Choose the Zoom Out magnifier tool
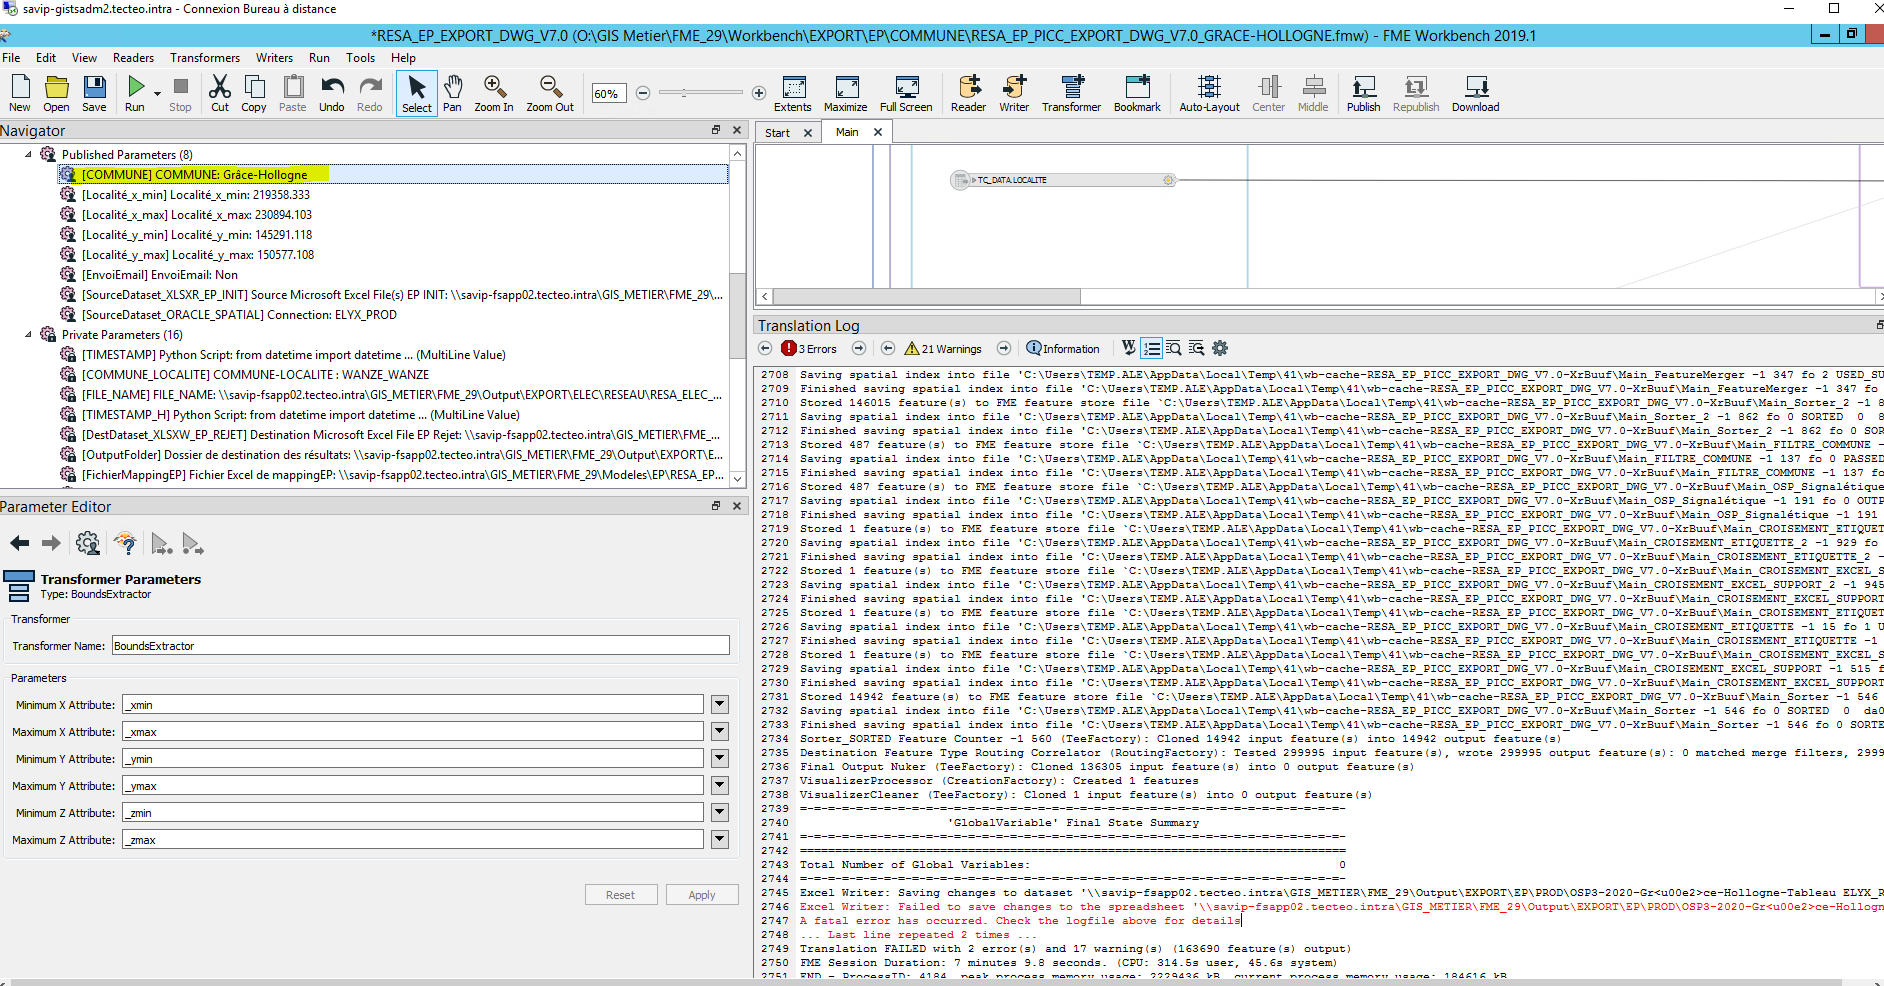 [x=550, y=93]
